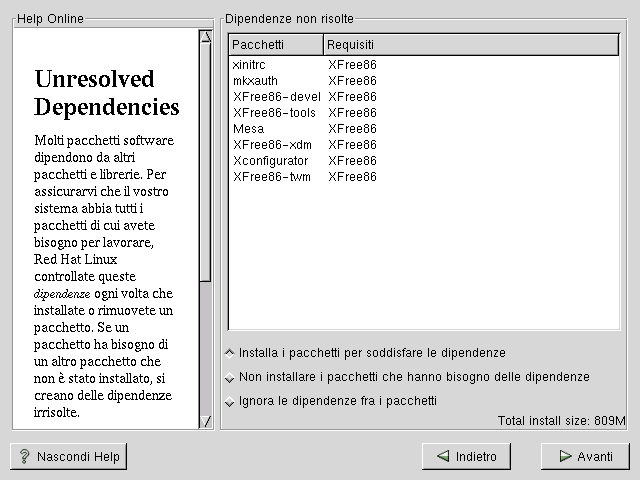
Task: Select 'Installa i pacchetti per soddisfare le dipendenze'
Action: [230, 353]
